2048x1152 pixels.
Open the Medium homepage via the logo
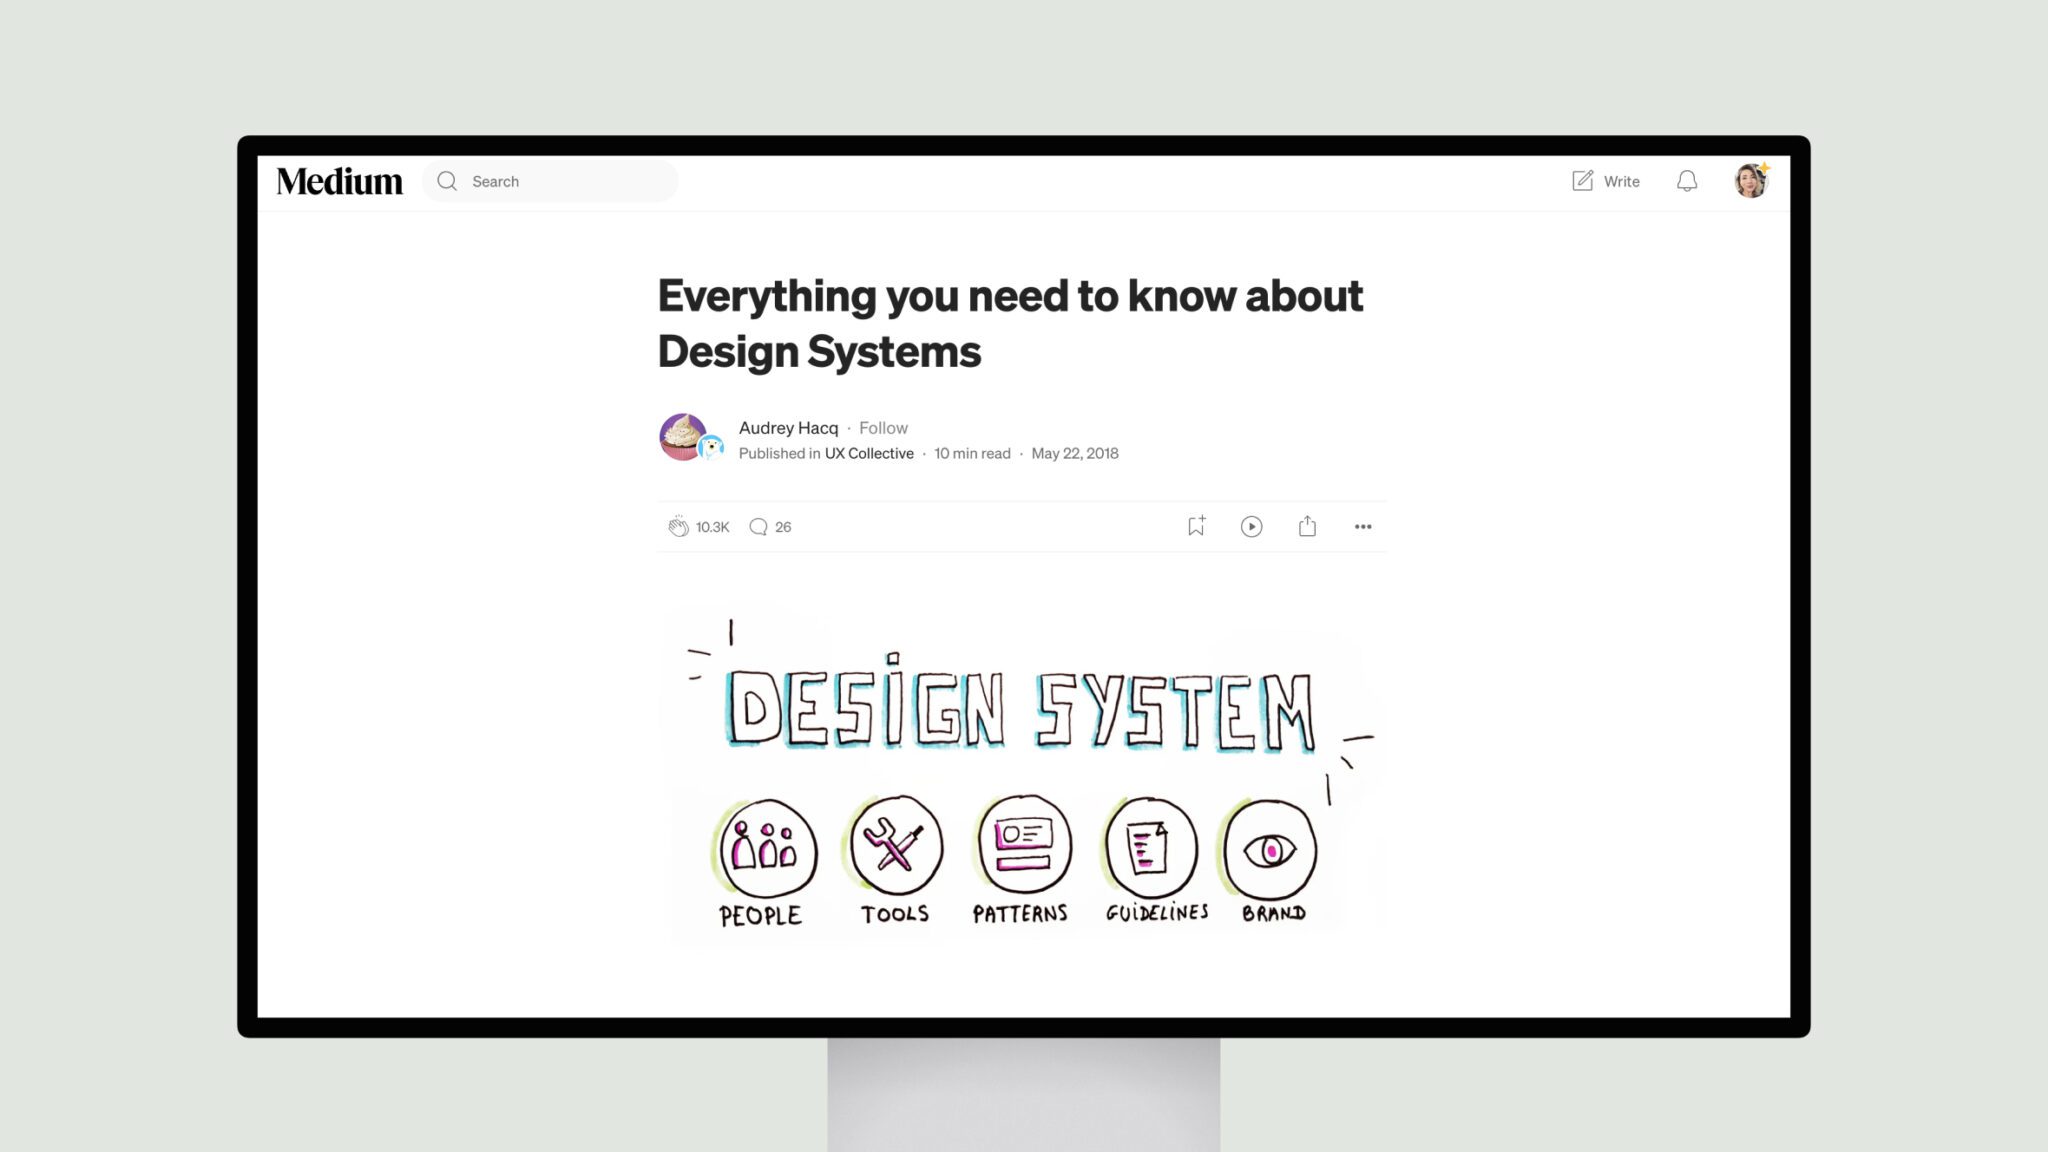pyautogui.click(x=339, y=181)
